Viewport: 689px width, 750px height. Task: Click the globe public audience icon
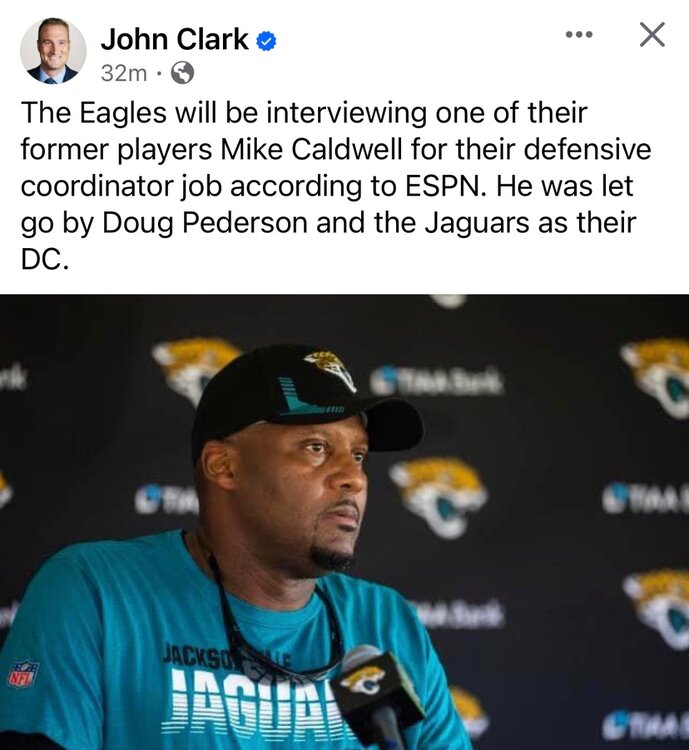point(183,73)
